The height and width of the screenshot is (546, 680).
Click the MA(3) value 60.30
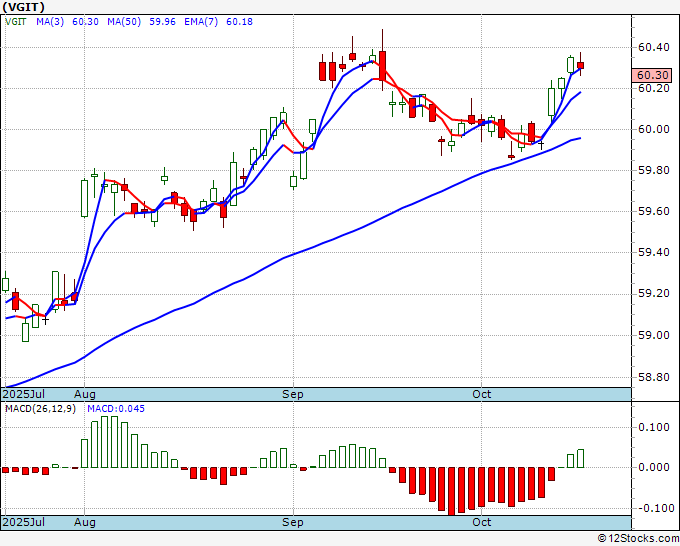coord(85,22)
